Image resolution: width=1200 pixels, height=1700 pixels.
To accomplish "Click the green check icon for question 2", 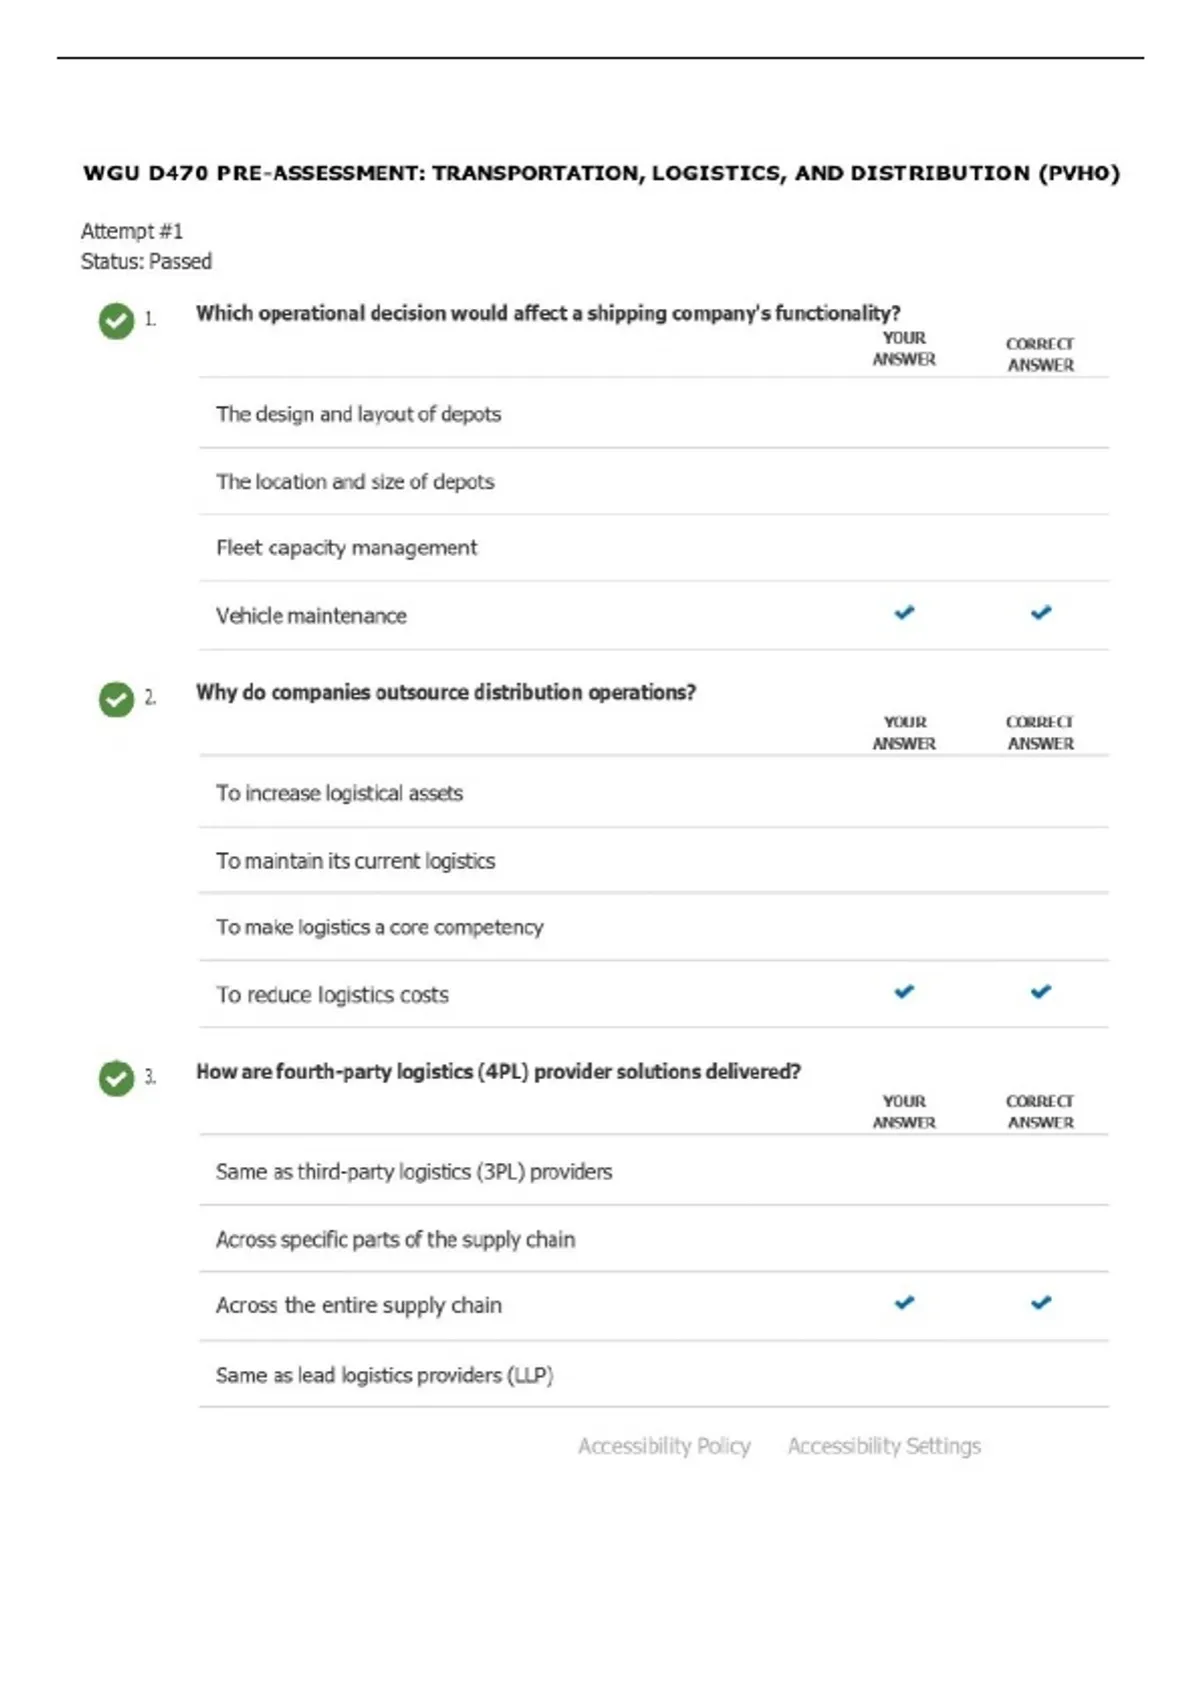I will point(116,700).
